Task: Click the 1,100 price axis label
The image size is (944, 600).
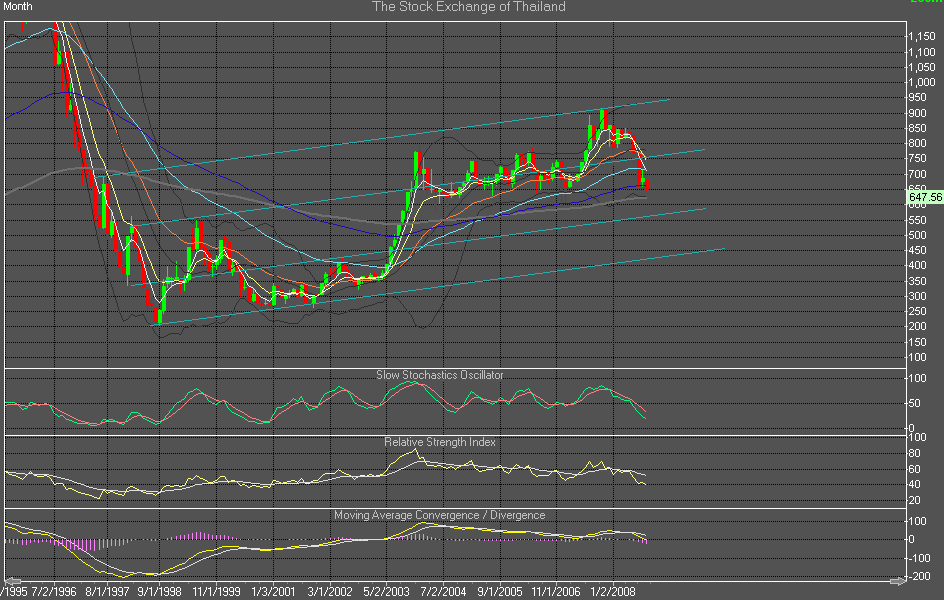Action: 922,52
